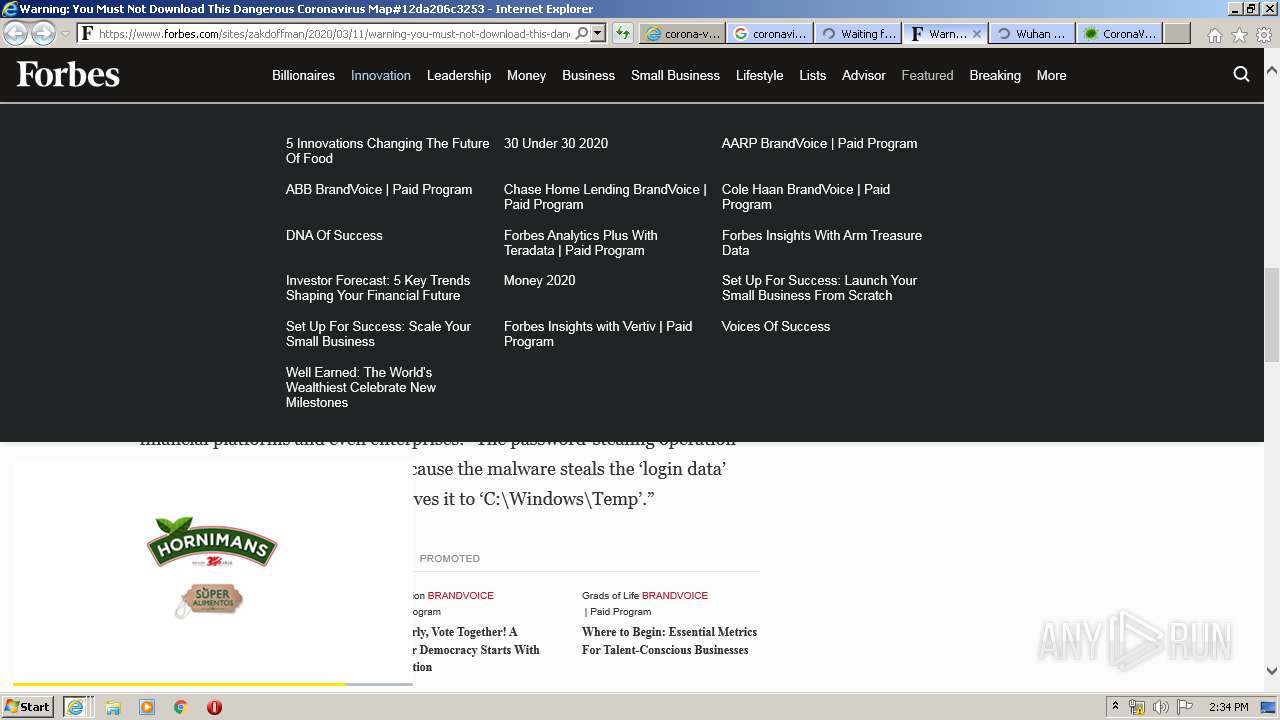Open the Business menu
This screenshot has height=720, width=1280.
pos(588,75)
